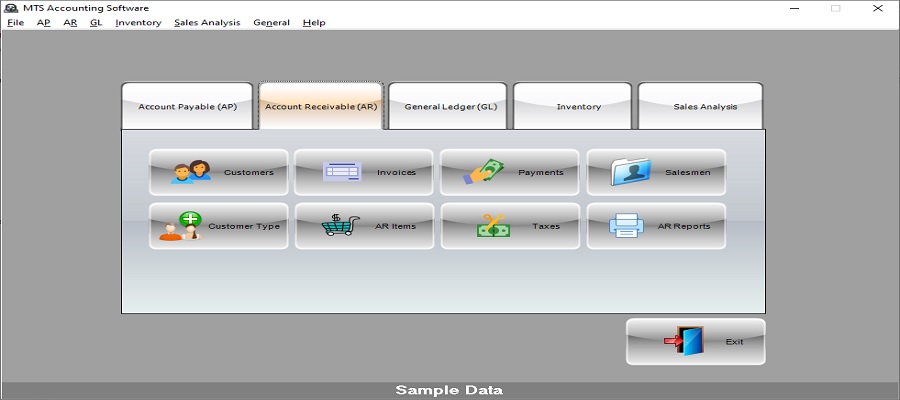Select the AR Items shopping cart icon
The width and height of the screenshot is (900, 400).
tap(339, 226)
